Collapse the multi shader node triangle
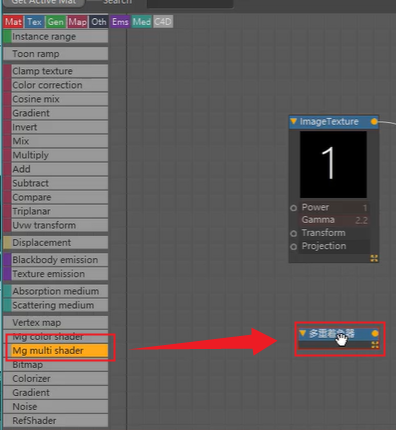The image size is (396, 430). click(x=302, y=333)
